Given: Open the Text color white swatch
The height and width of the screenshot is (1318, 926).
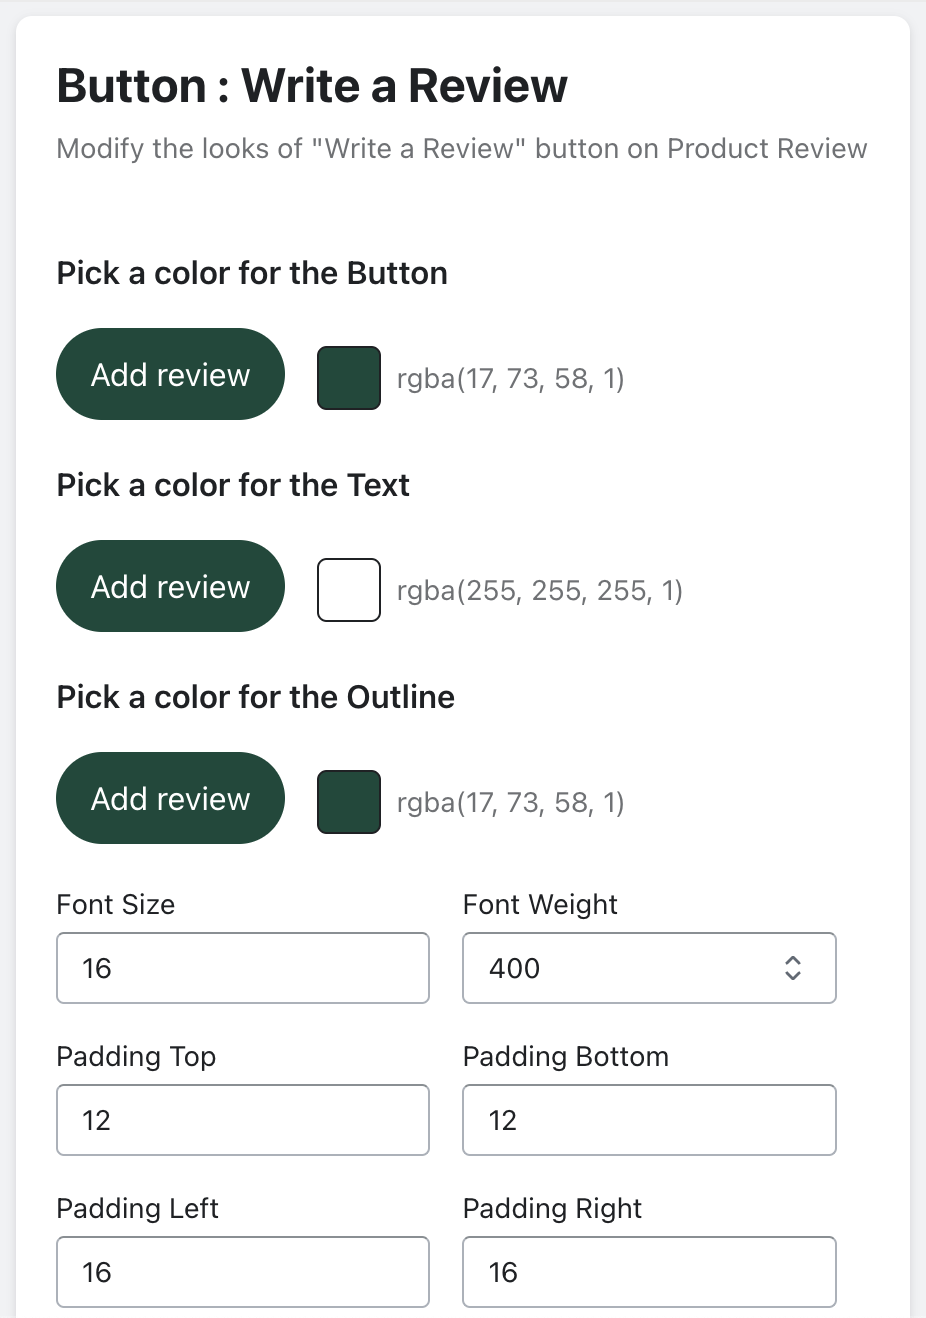Looking at the screenshot, I should click(348, 590).
